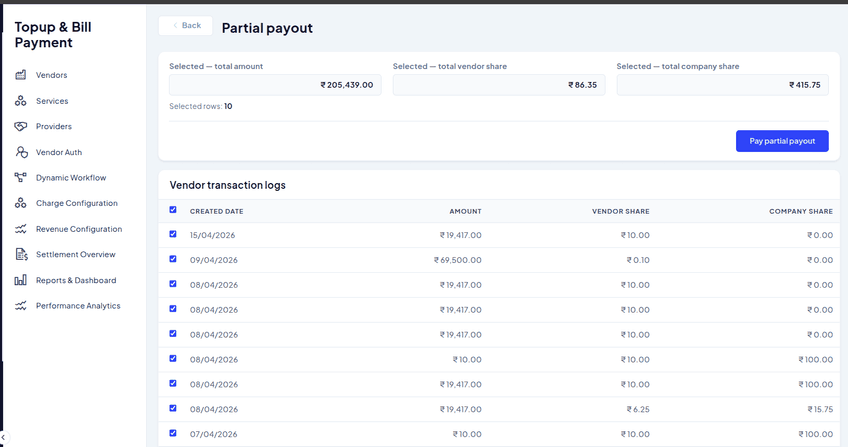Click the Settlement Overview document icon
This screenshot has width=848, height=447.
(x=21, y=255)
